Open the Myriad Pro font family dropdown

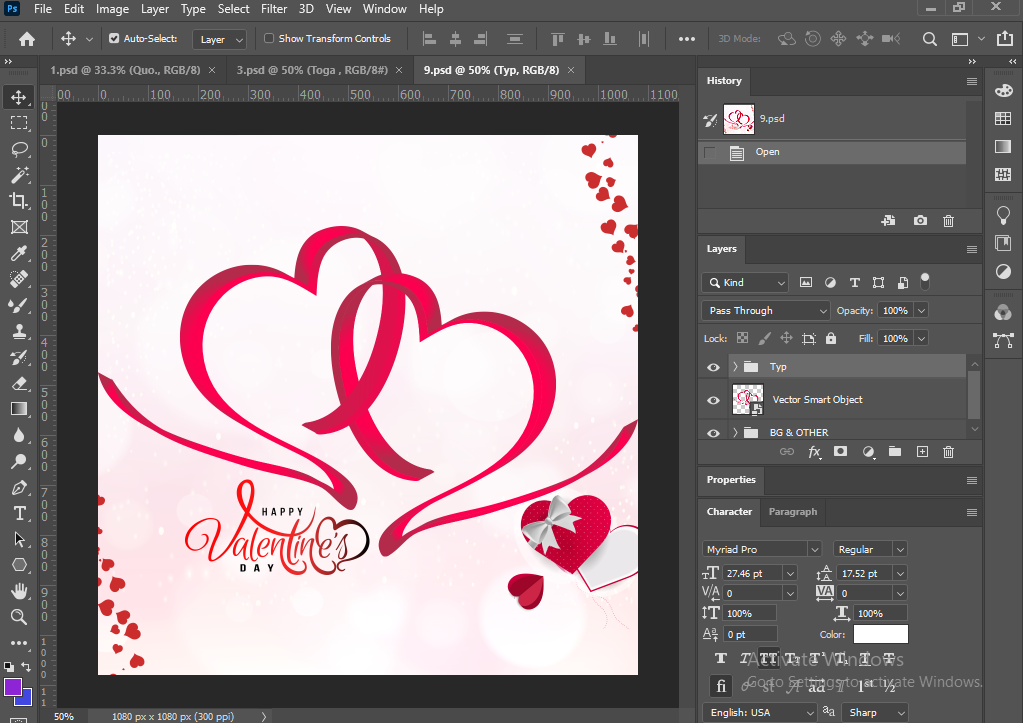pyautogui.click(x=762, y=549)
